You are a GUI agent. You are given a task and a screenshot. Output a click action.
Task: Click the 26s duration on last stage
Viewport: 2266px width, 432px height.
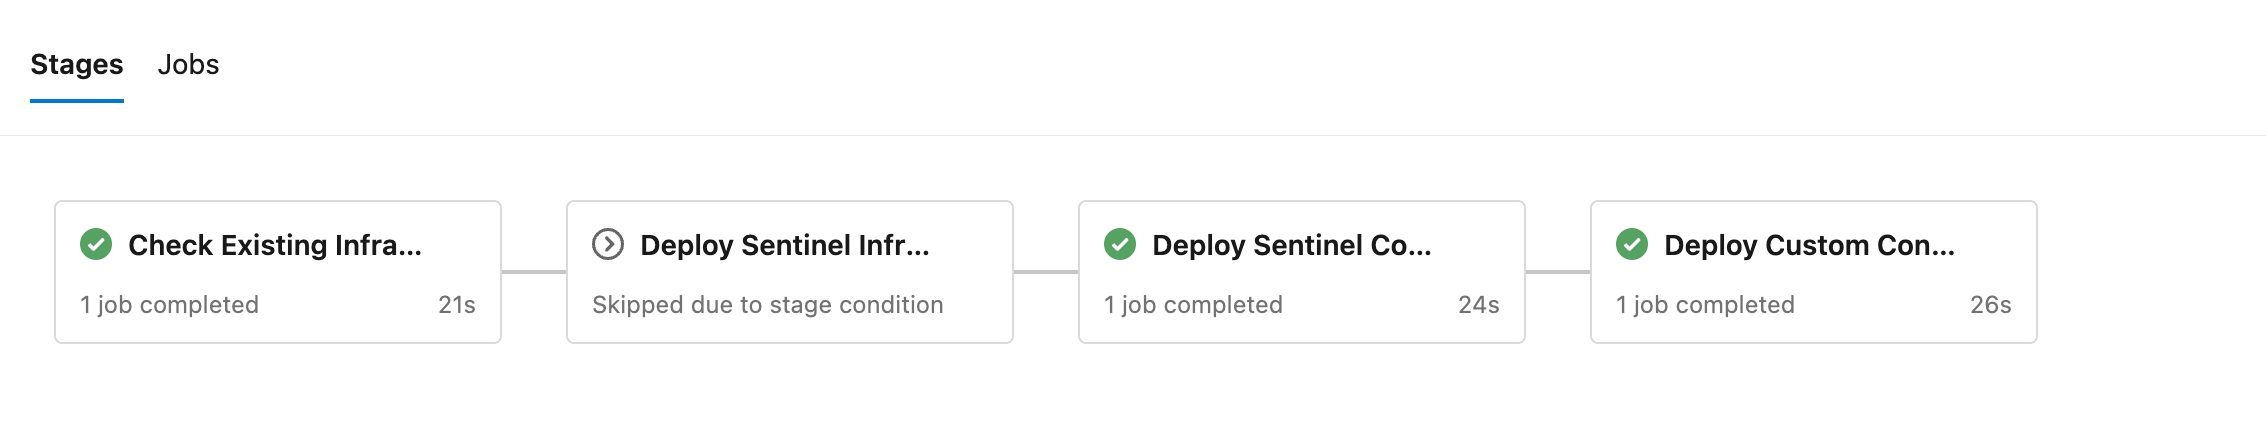(1991, 305)
